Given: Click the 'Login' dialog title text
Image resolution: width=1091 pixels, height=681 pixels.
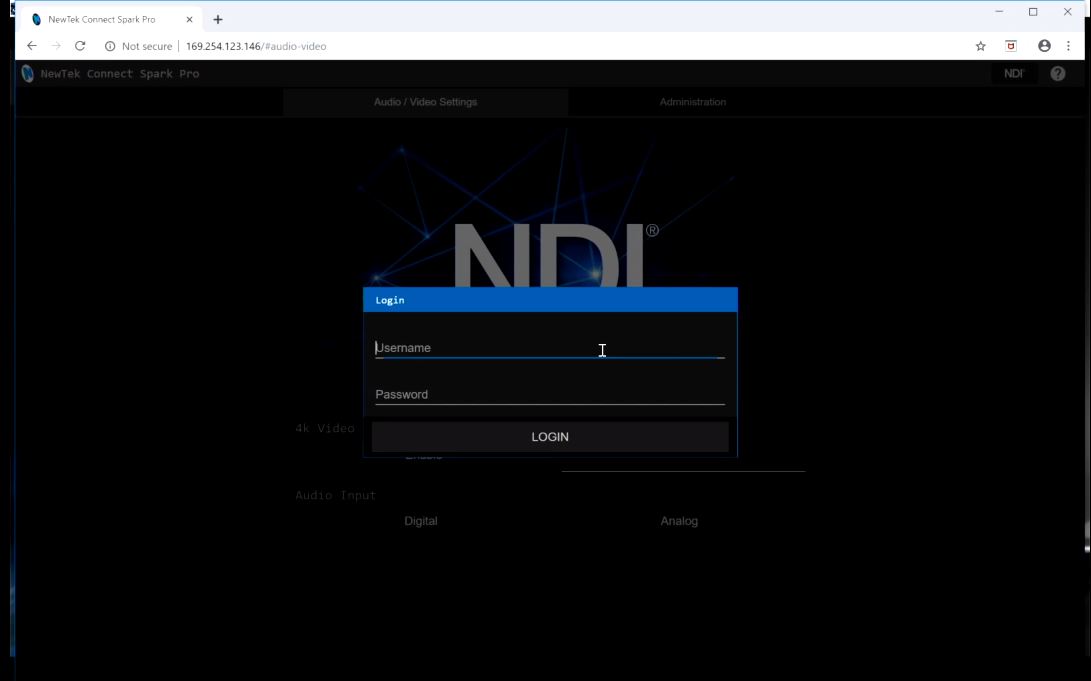Looking at the screenshot, I should 390,301.
